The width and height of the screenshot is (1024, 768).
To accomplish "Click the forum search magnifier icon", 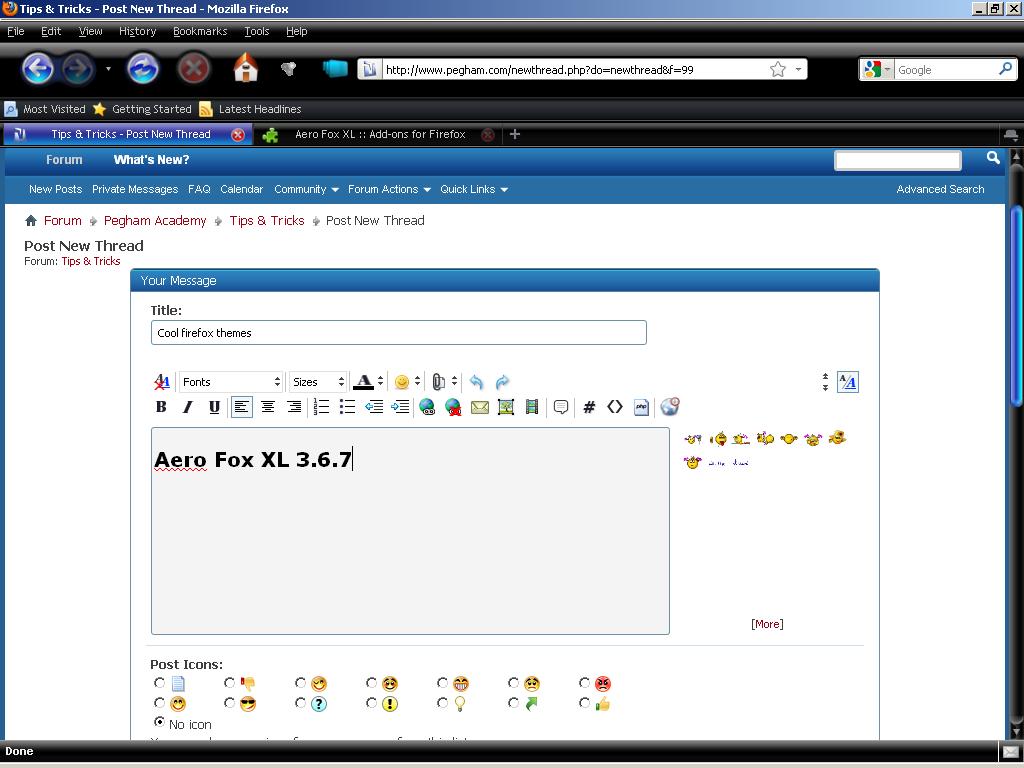I will point(993,158).
